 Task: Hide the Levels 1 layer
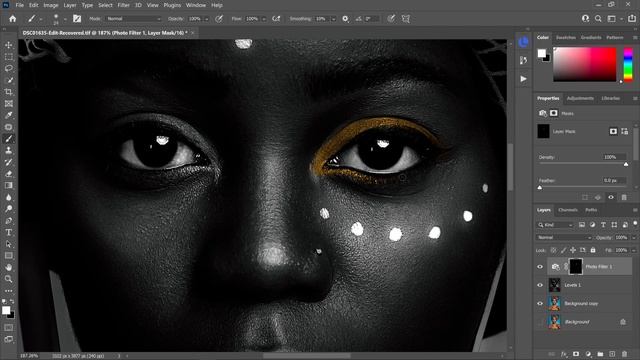click(540, 285)
